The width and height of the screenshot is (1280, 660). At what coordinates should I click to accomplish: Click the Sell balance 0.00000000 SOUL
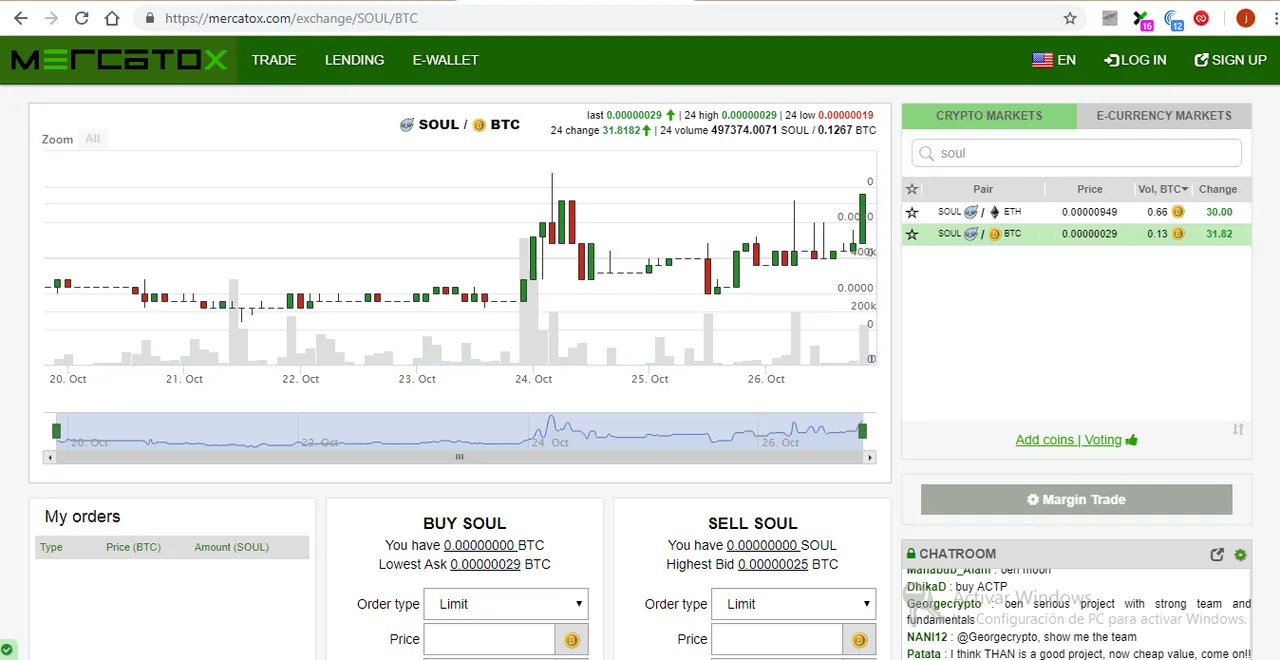click(x=763, y=545)
